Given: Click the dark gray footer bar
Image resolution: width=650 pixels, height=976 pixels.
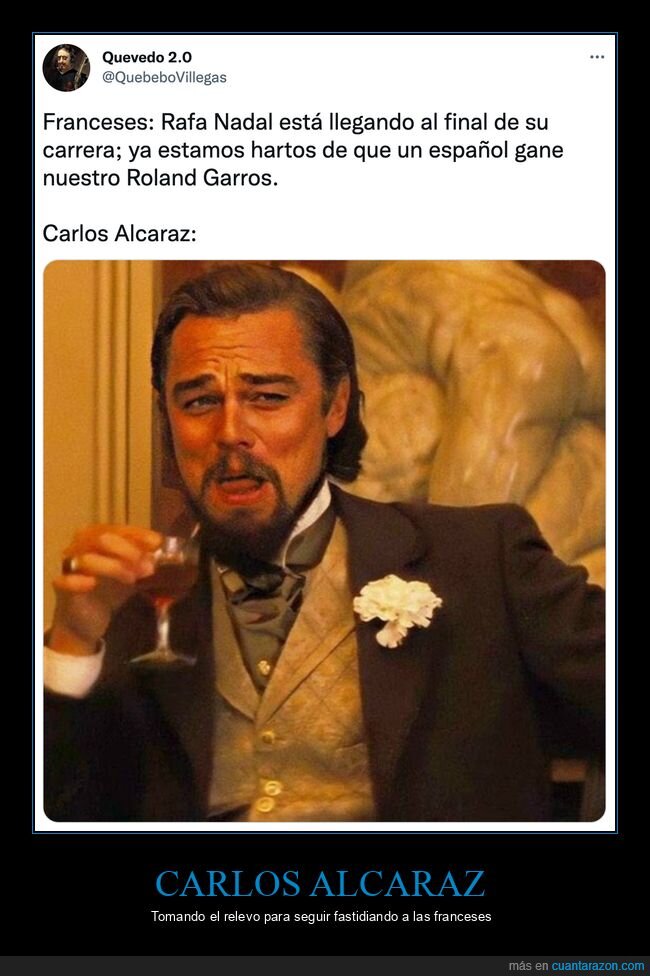Looking at the screenshot, I should [x=325, y=966].
